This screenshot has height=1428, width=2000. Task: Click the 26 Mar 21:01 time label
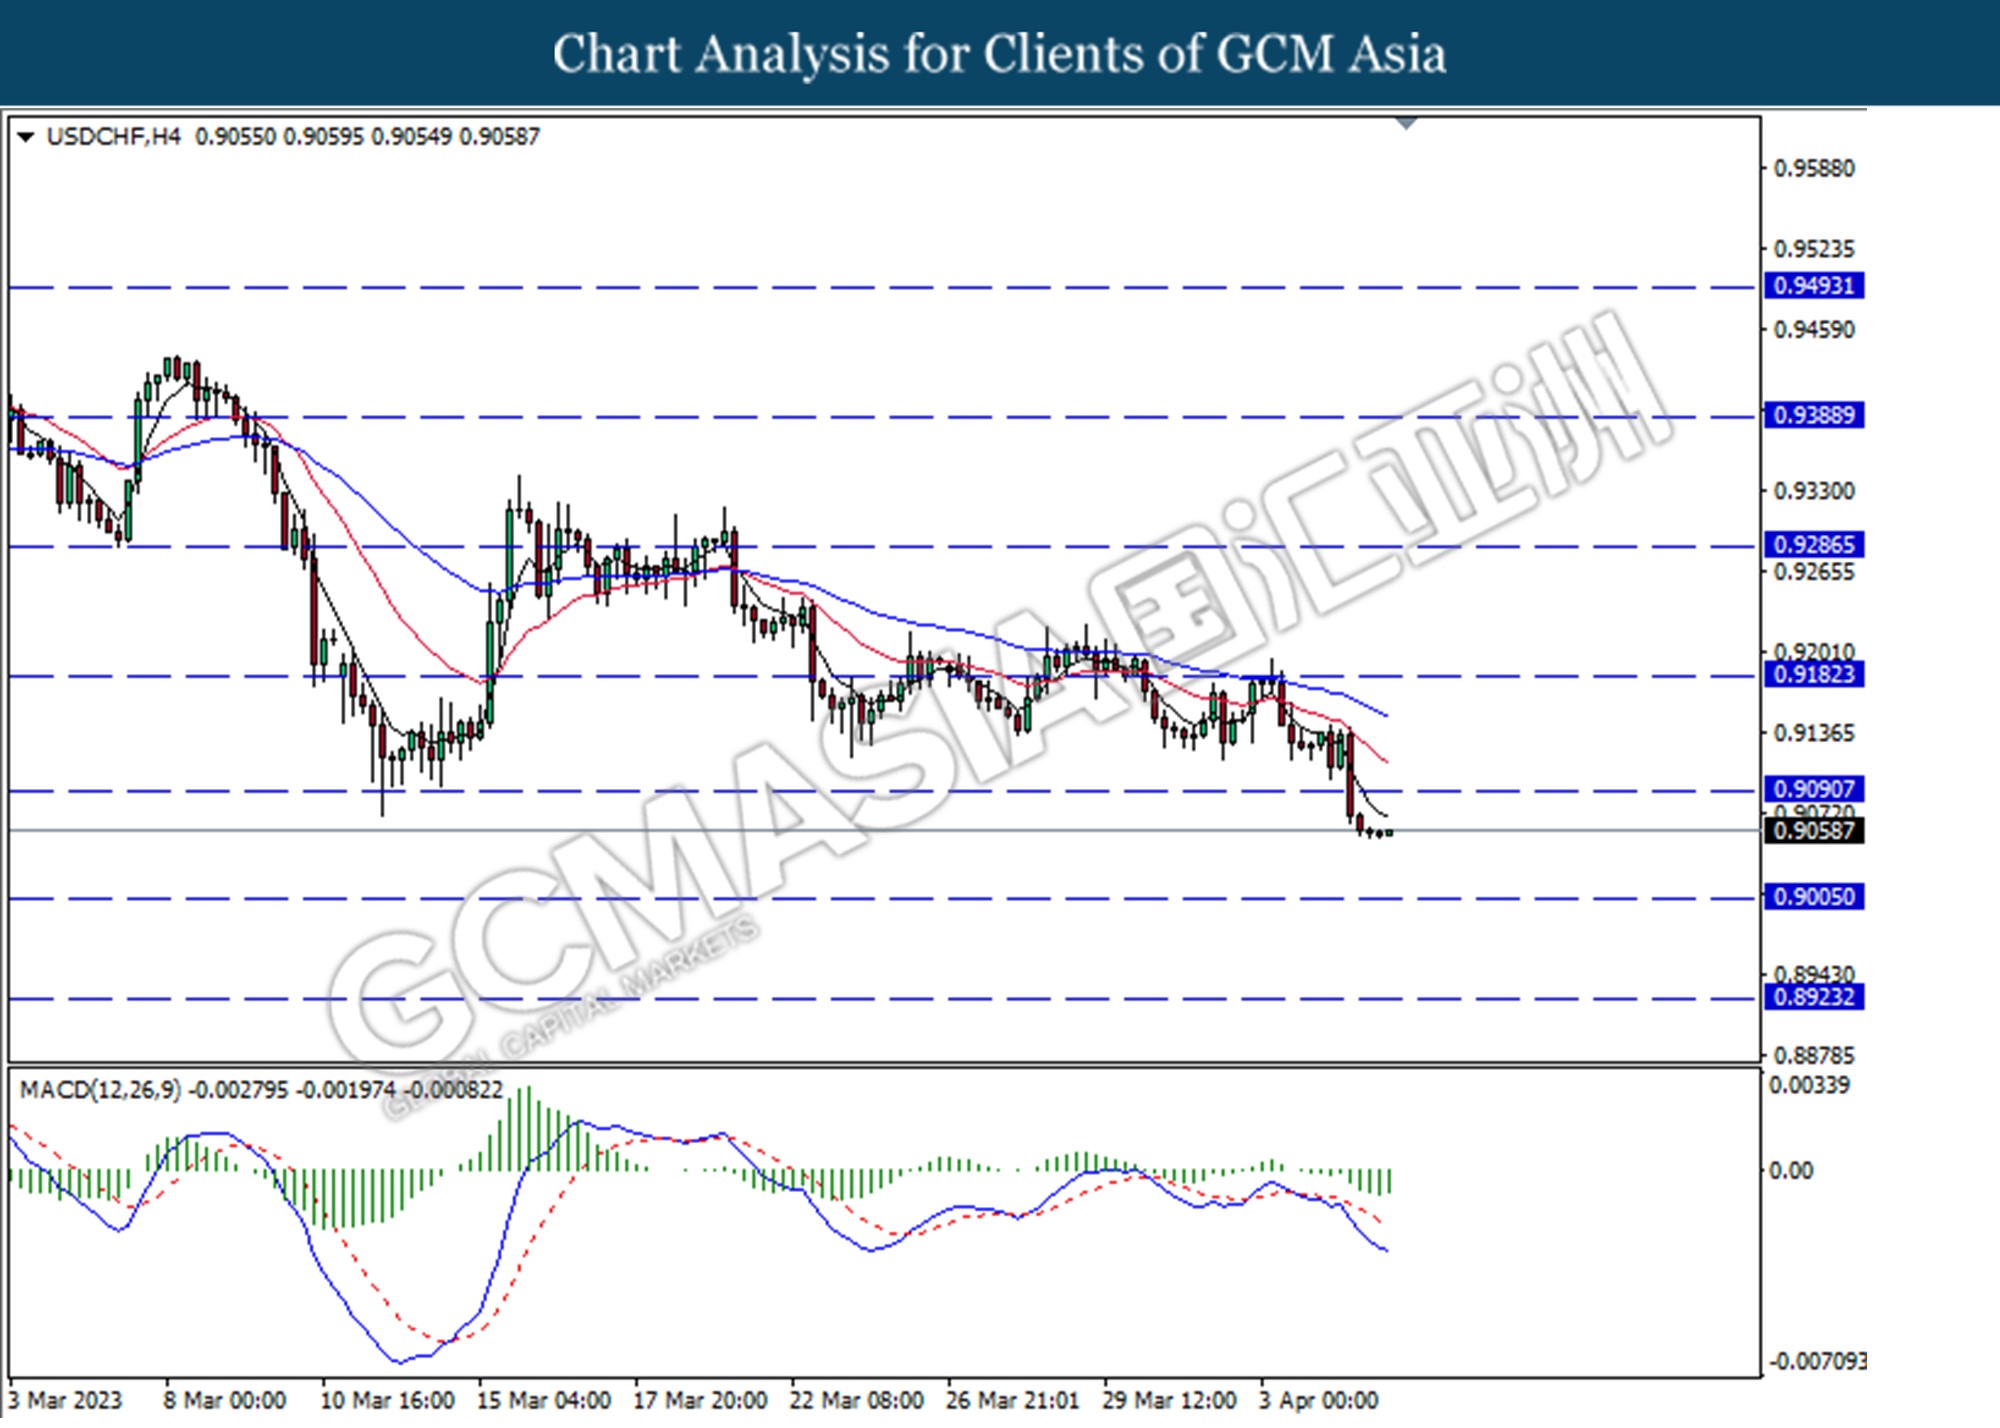click(1012, 1400)
